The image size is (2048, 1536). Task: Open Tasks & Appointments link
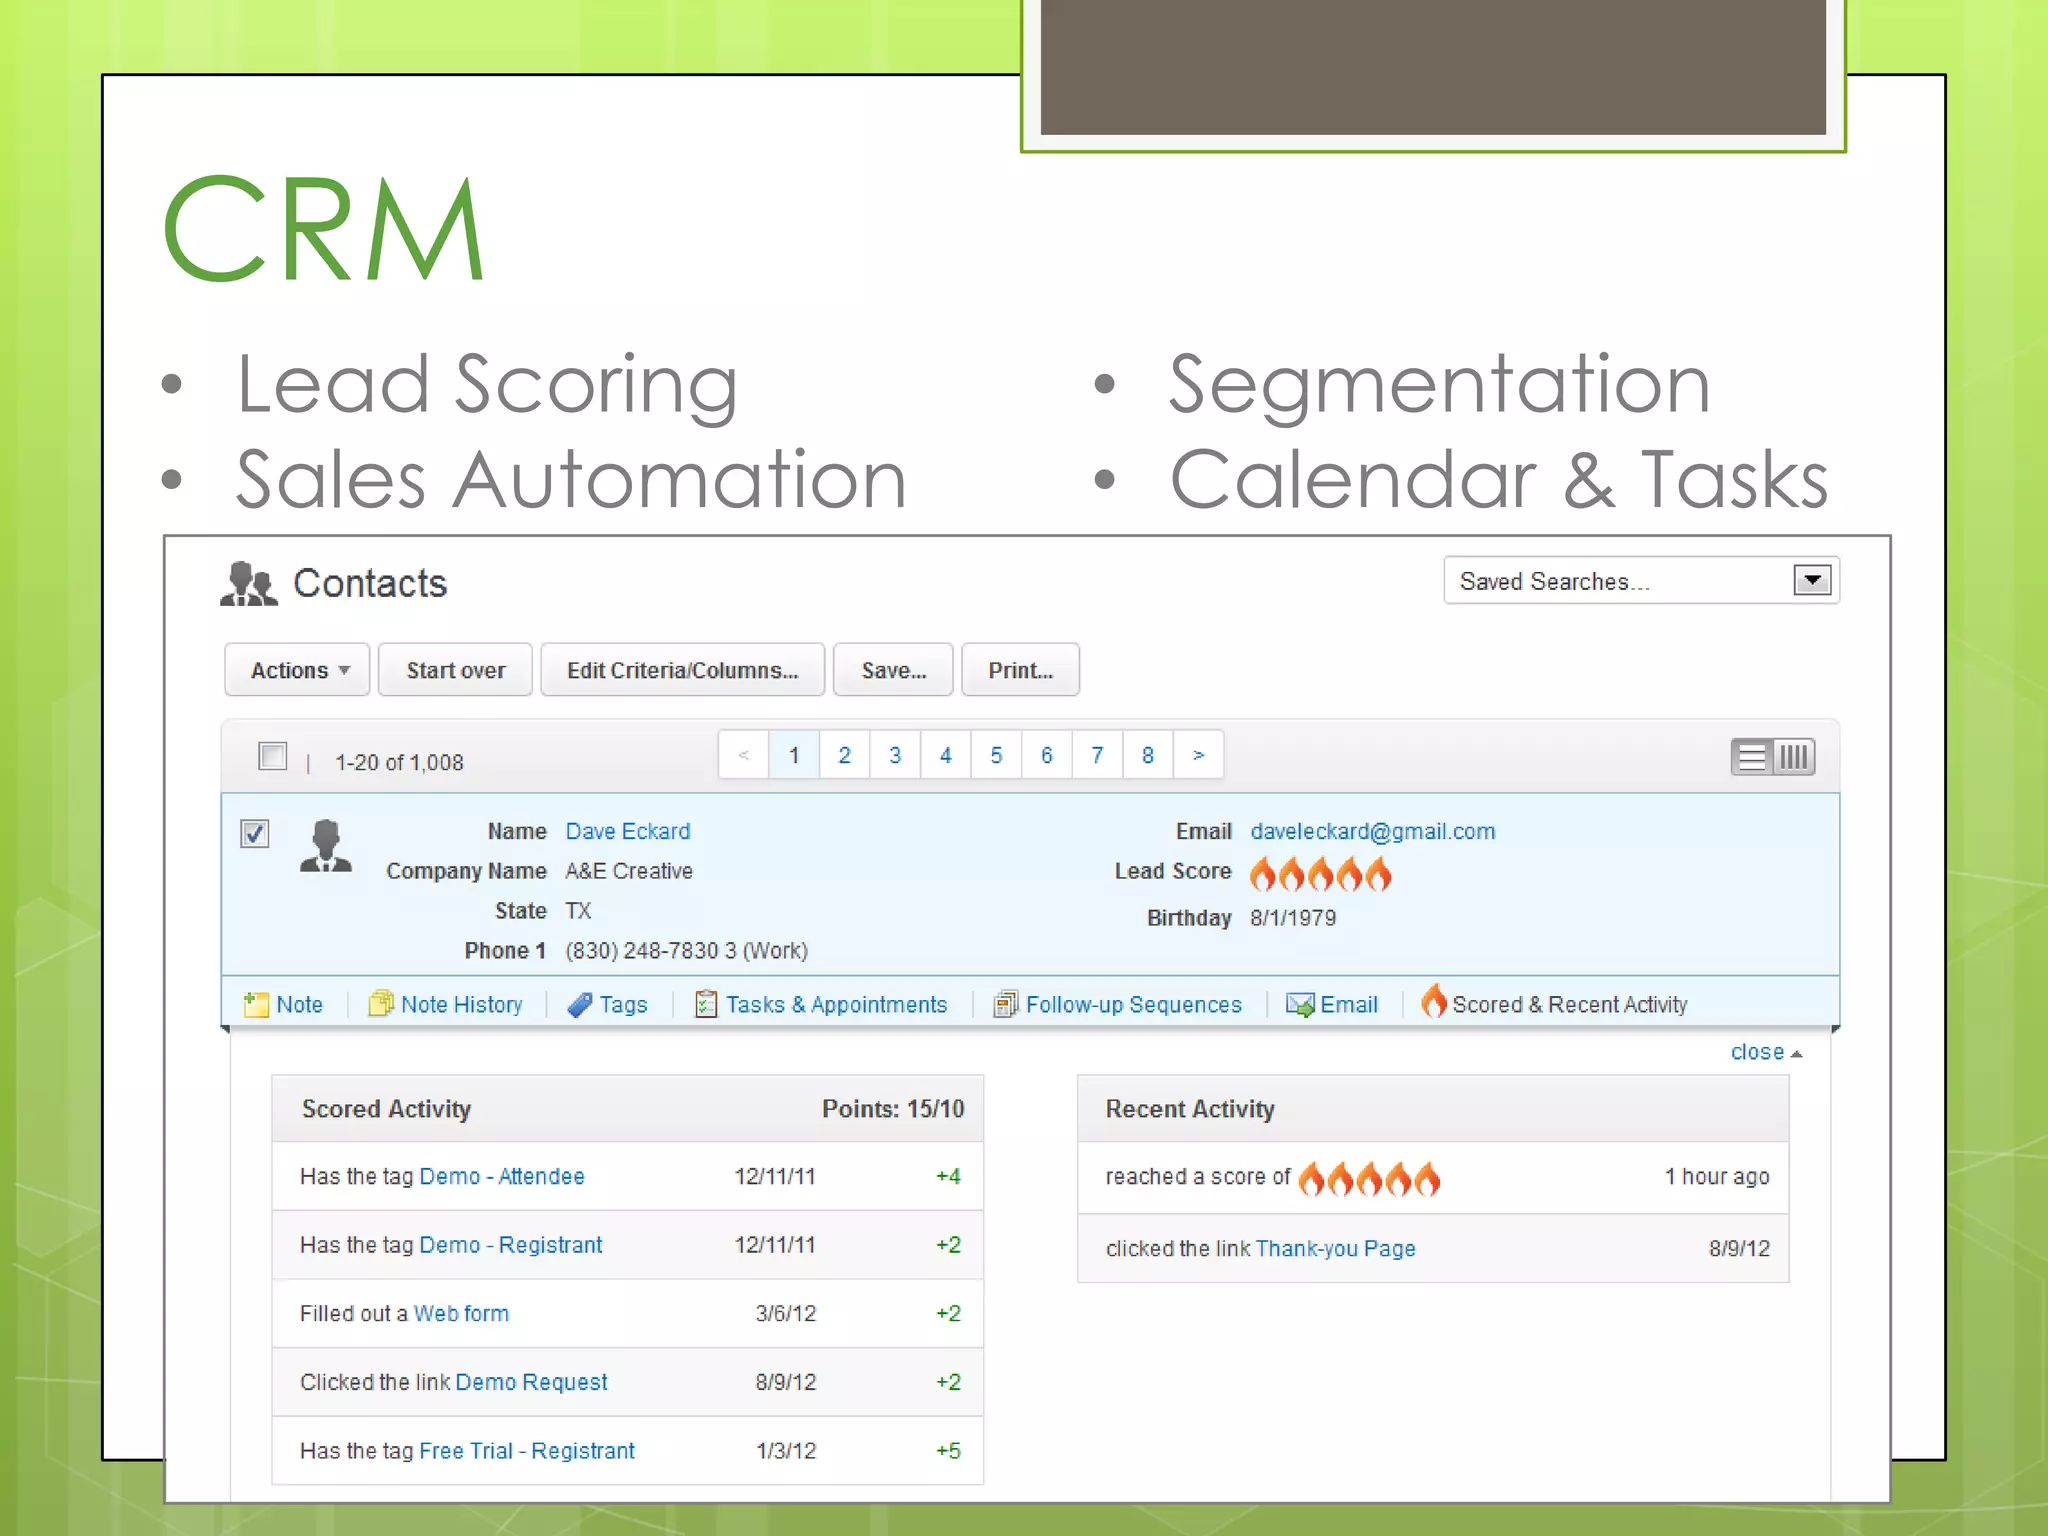pos(836,1004)
